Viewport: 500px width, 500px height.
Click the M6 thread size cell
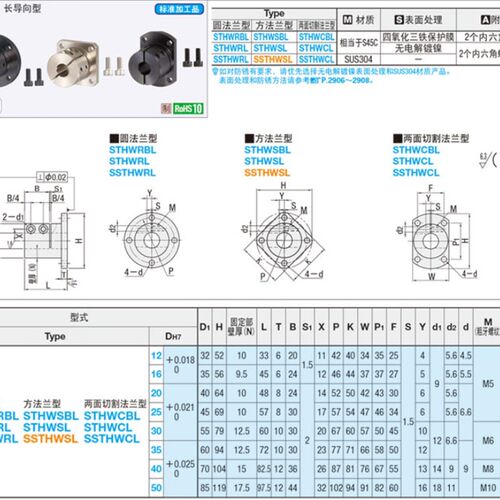488,441
